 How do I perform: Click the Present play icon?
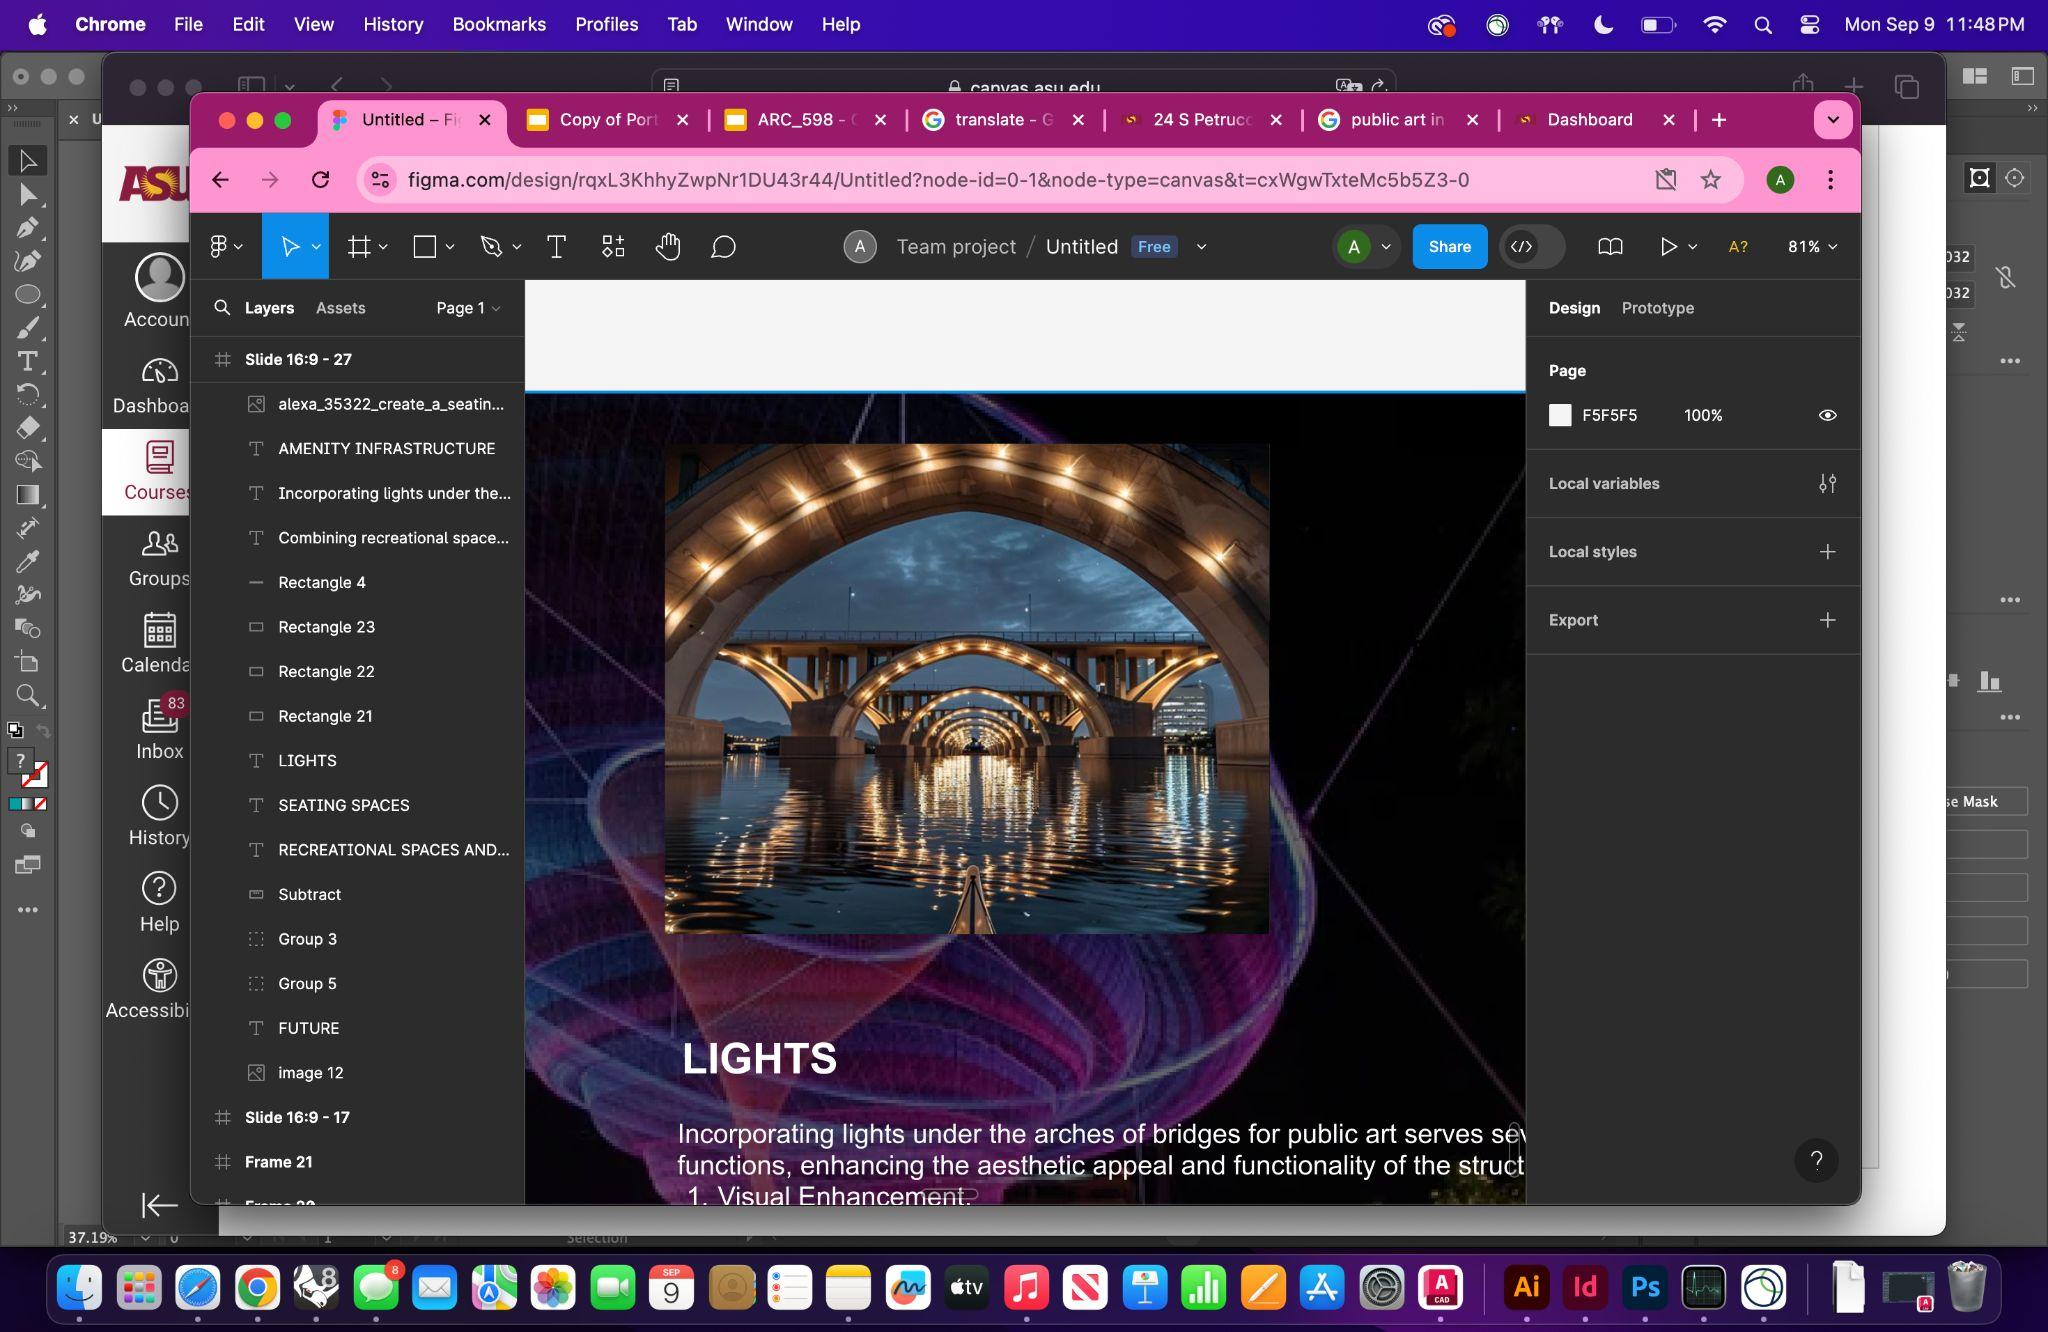pos(1667,247)
